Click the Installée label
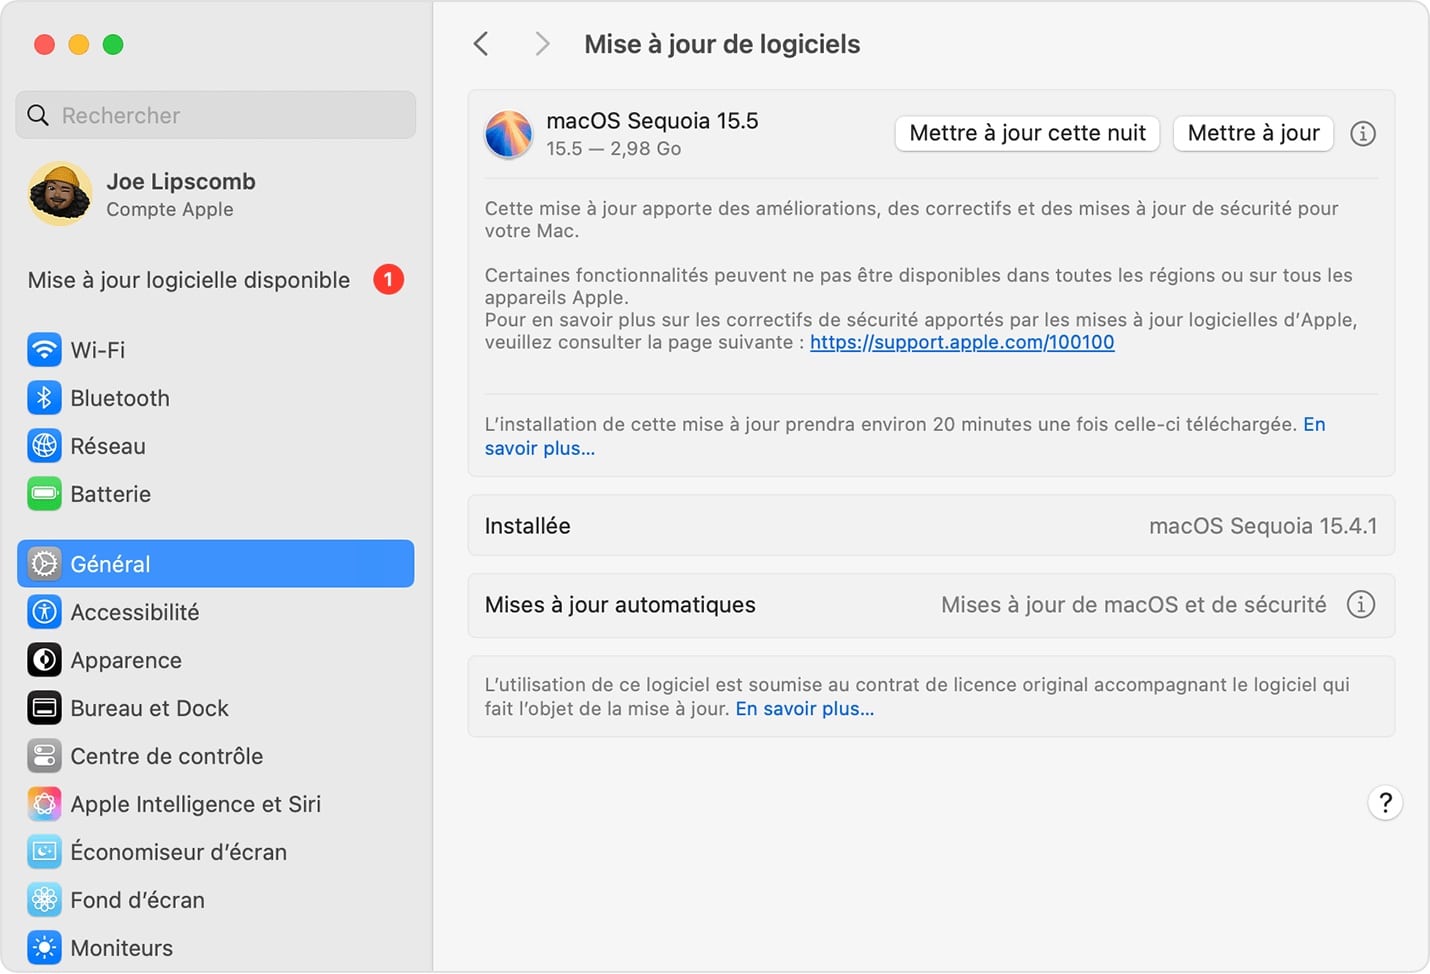The image size is (1430, 974). click(528, 526)
